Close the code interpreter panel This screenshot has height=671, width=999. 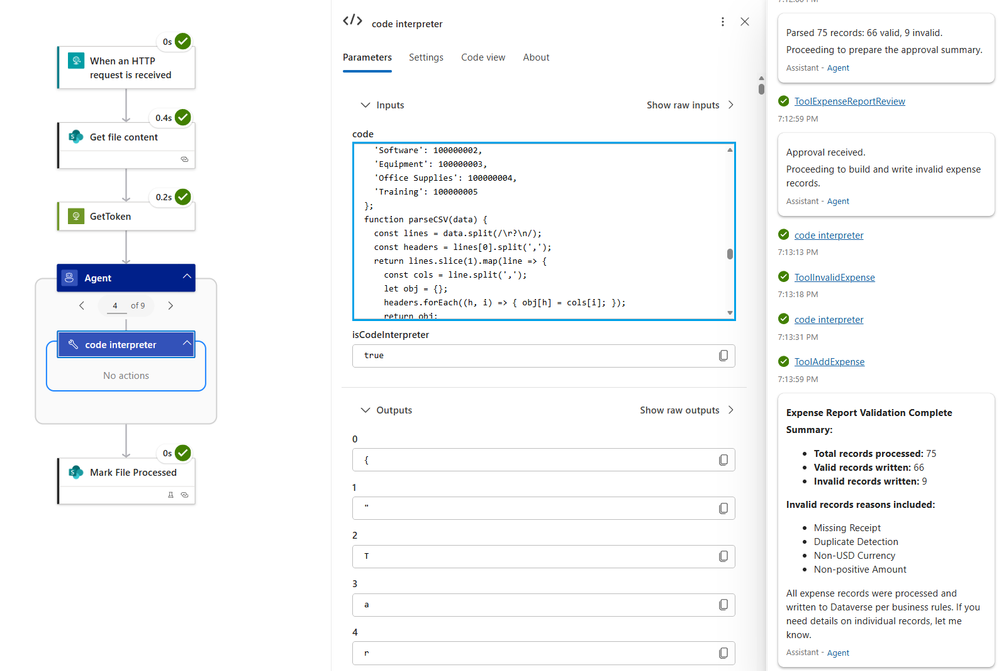(x=745, y=22)
